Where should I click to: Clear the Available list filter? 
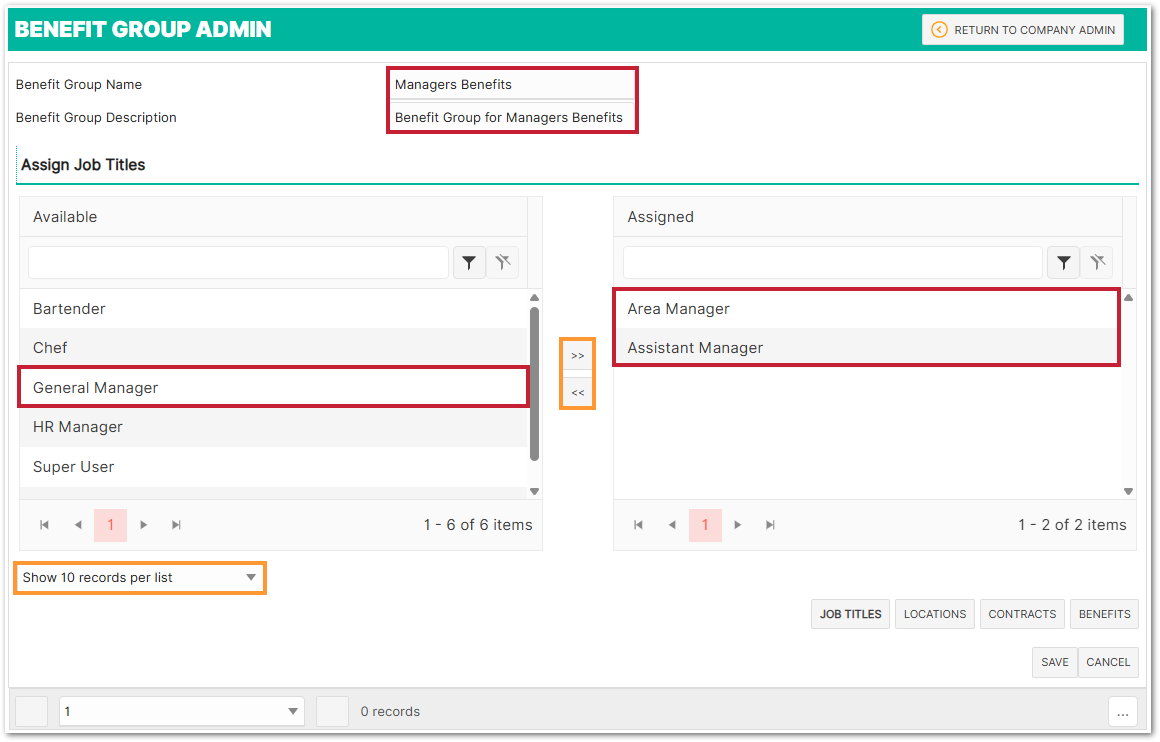tap(502, 263)
